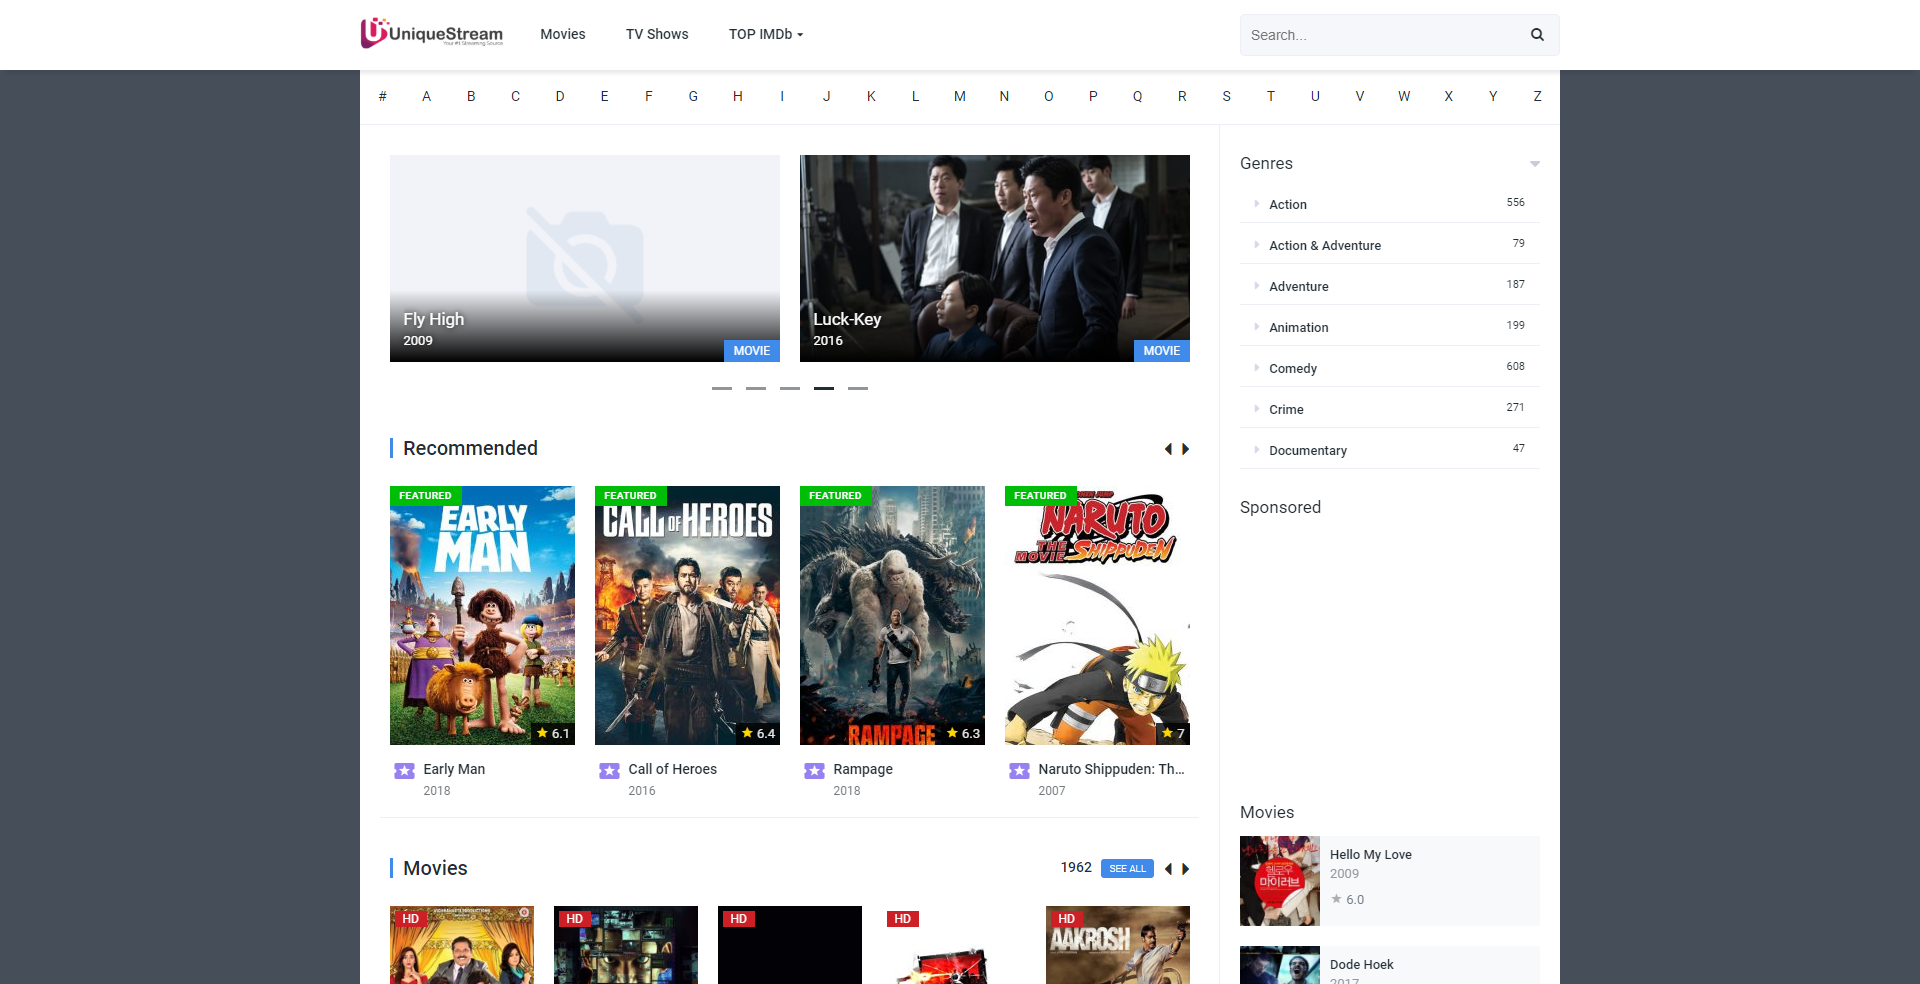Click Recommended previous arrow
The image size is (1920, 984).
pos(1168,449)
